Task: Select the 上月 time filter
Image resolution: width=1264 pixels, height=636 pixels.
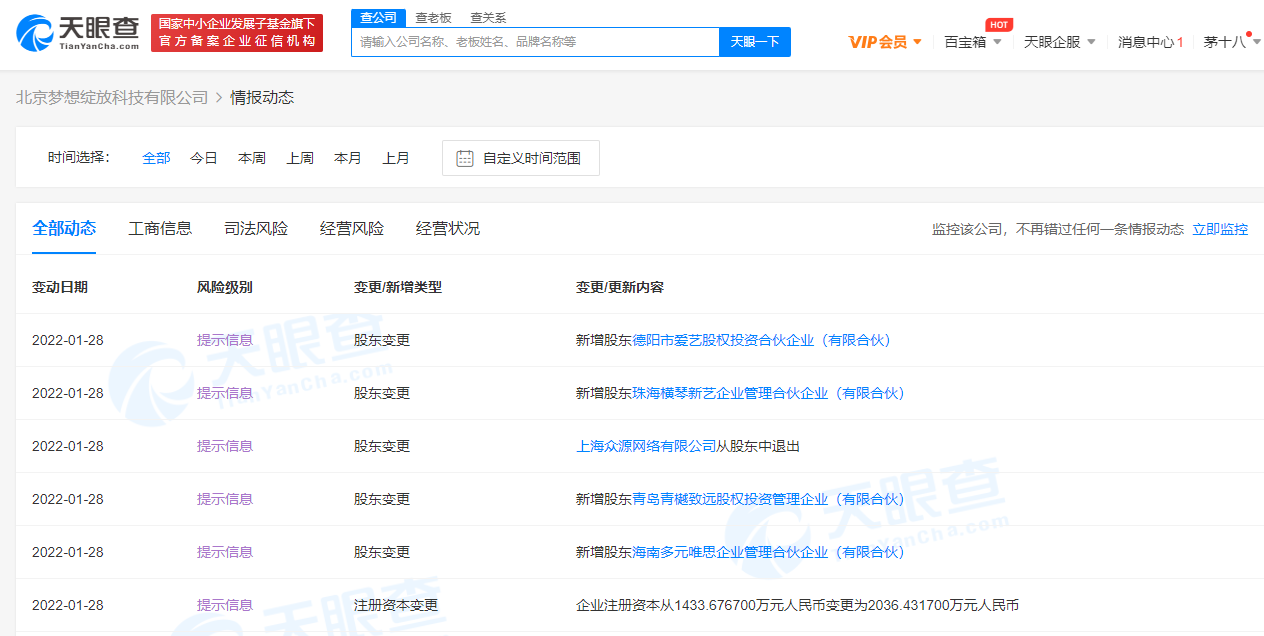Action: click(x=396, y=158)
